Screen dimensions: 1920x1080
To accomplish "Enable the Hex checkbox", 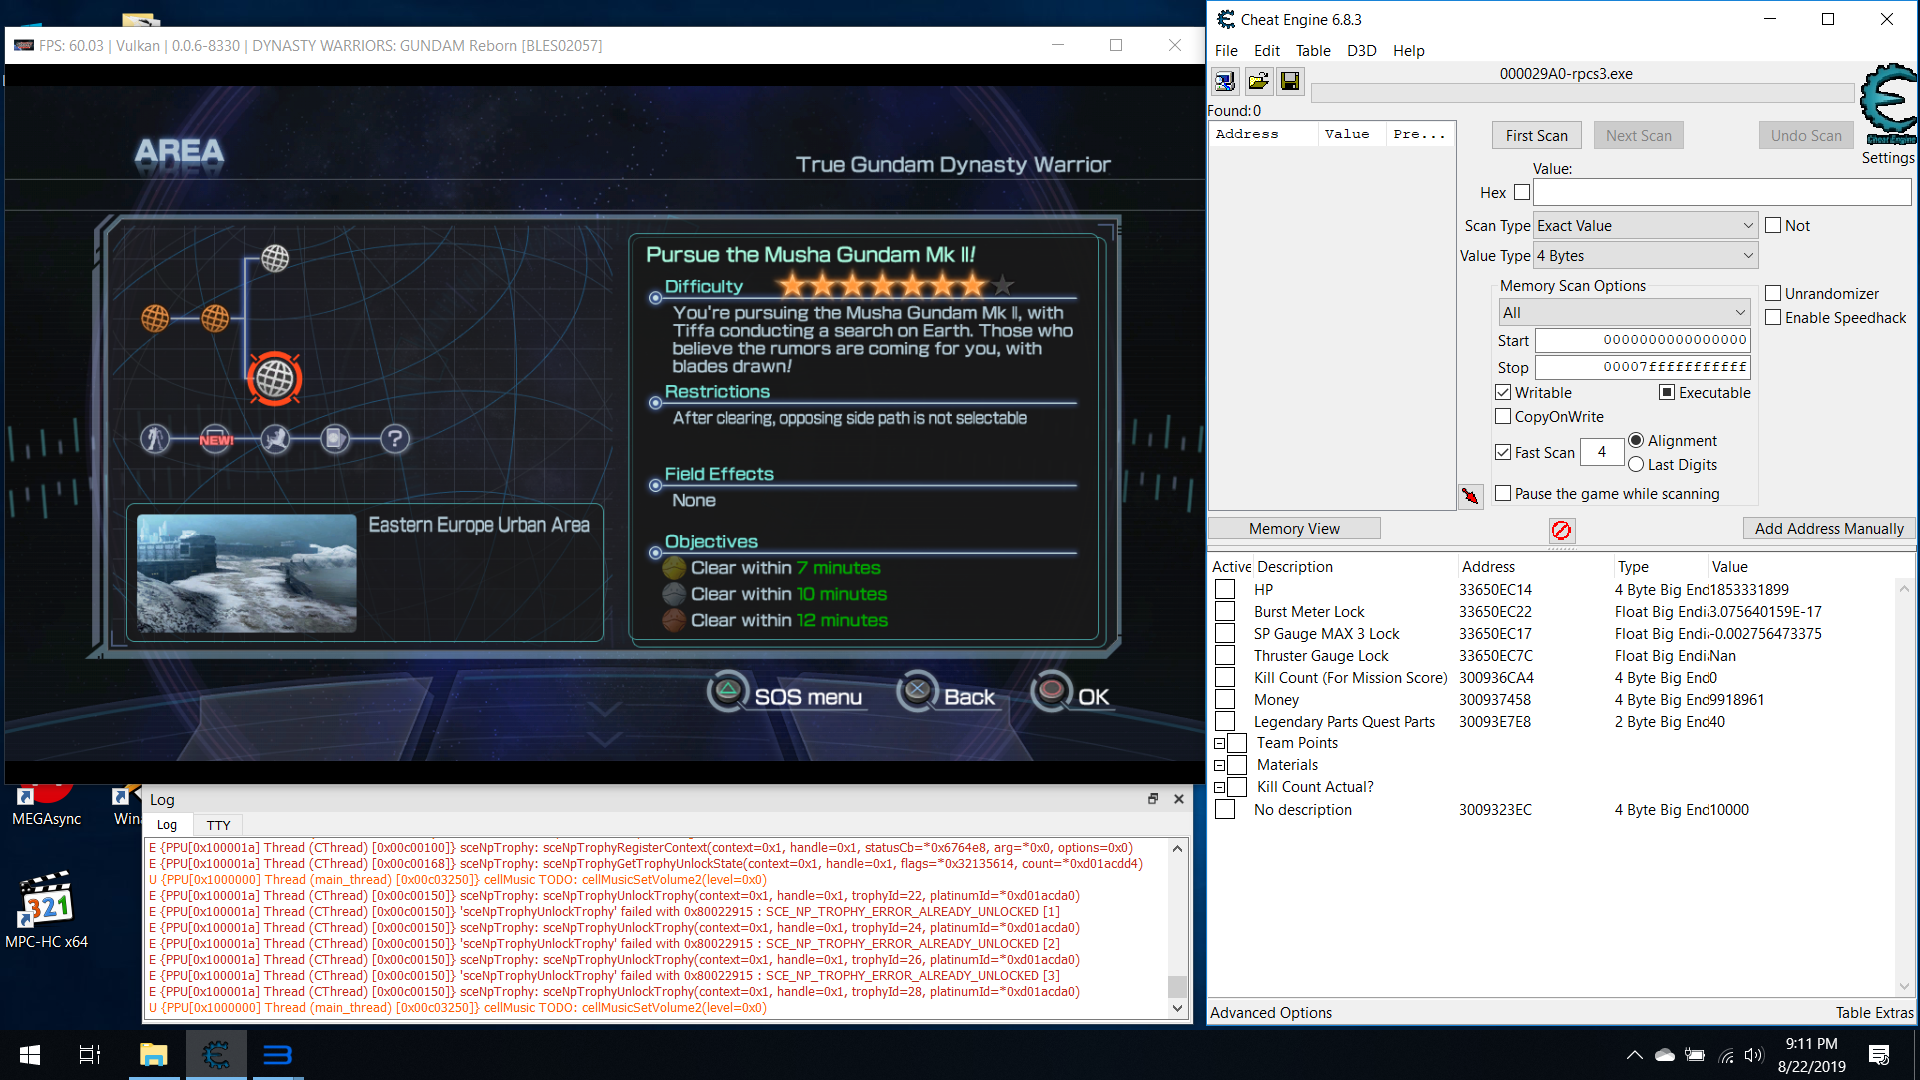I will point(1522,192).
